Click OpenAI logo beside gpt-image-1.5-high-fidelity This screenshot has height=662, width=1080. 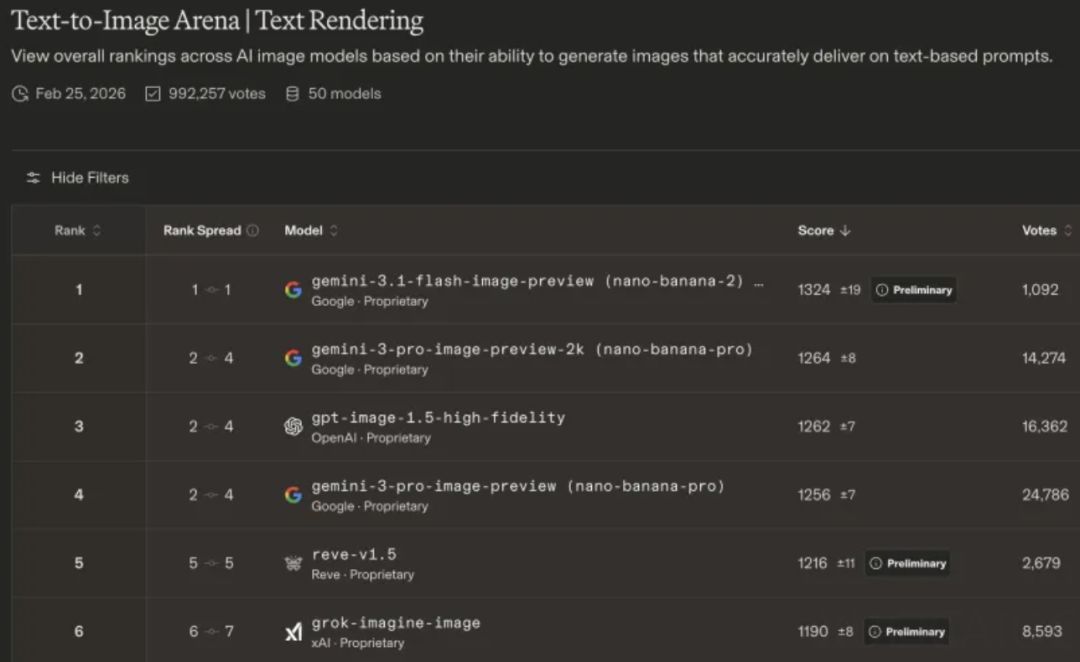(x=293, y=427)
